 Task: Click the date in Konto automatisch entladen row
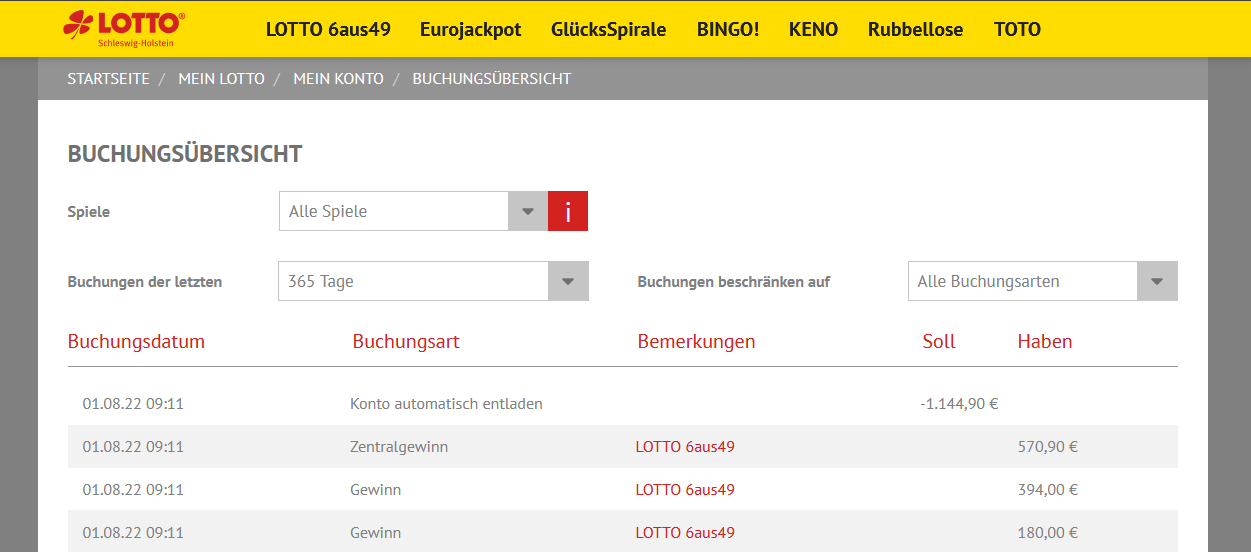[x=133, y=404]
